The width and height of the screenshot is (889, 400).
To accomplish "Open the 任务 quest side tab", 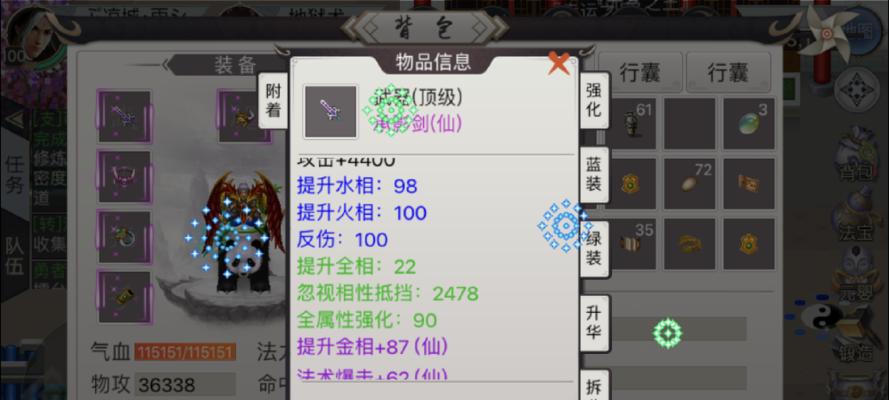I will (15, 175).
